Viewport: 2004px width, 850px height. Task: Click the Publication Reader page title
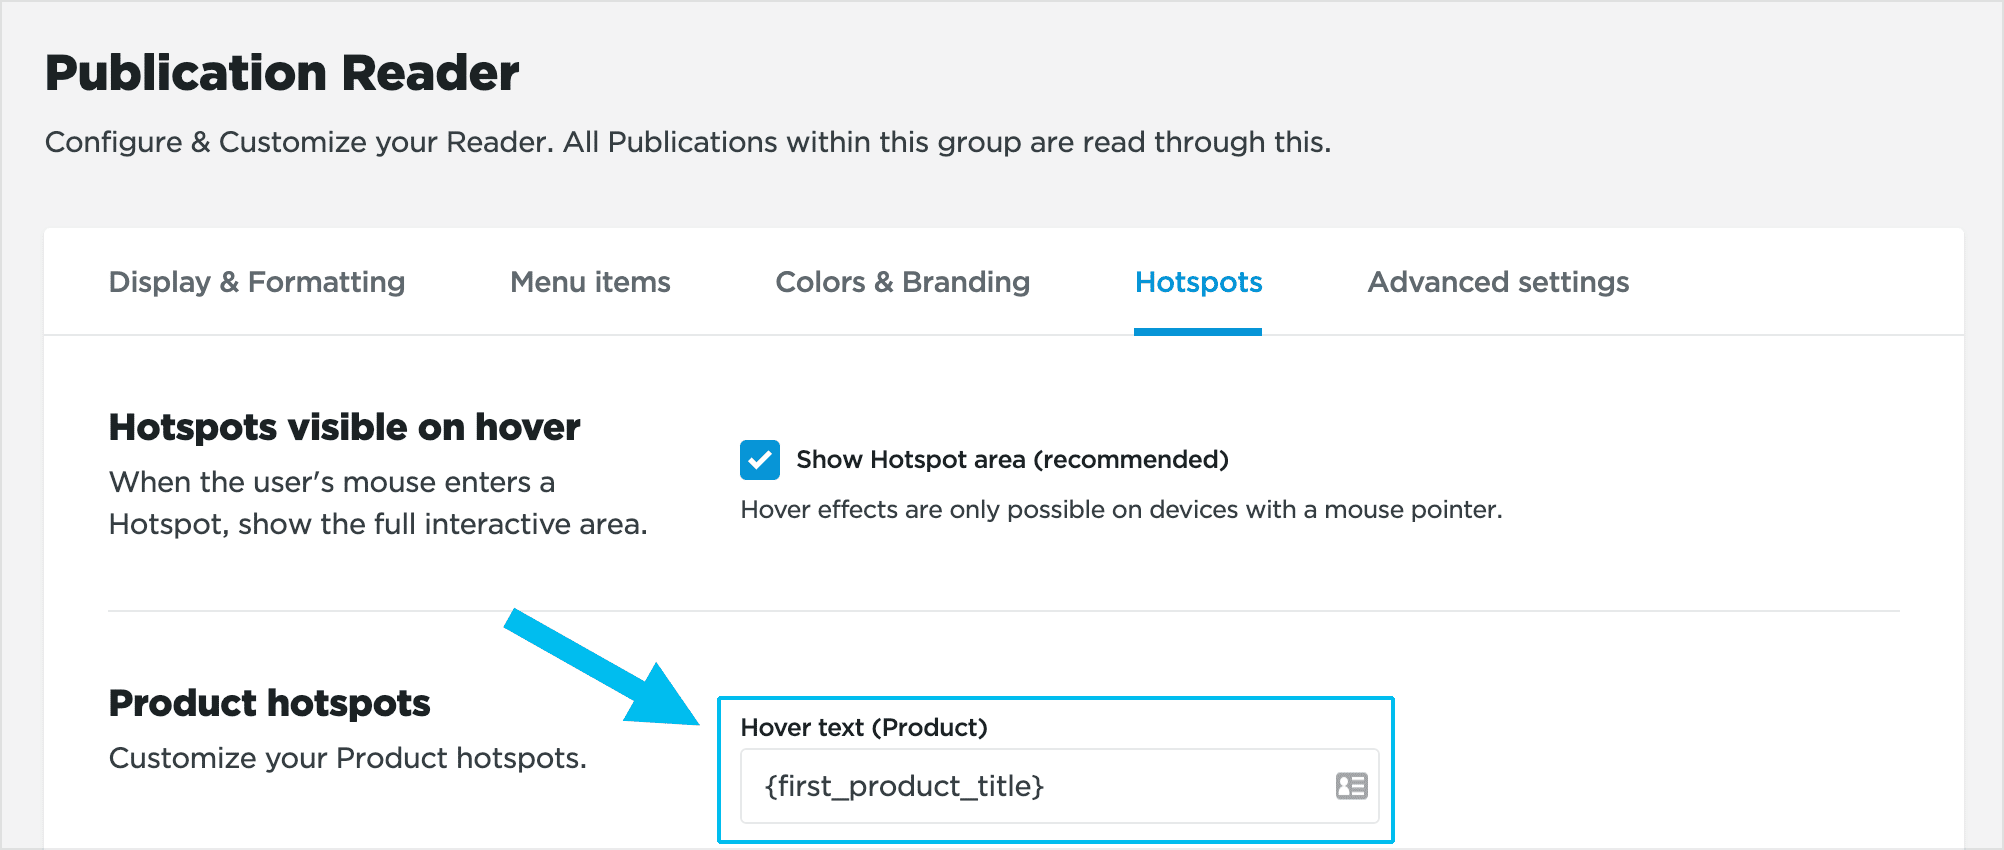282,73
